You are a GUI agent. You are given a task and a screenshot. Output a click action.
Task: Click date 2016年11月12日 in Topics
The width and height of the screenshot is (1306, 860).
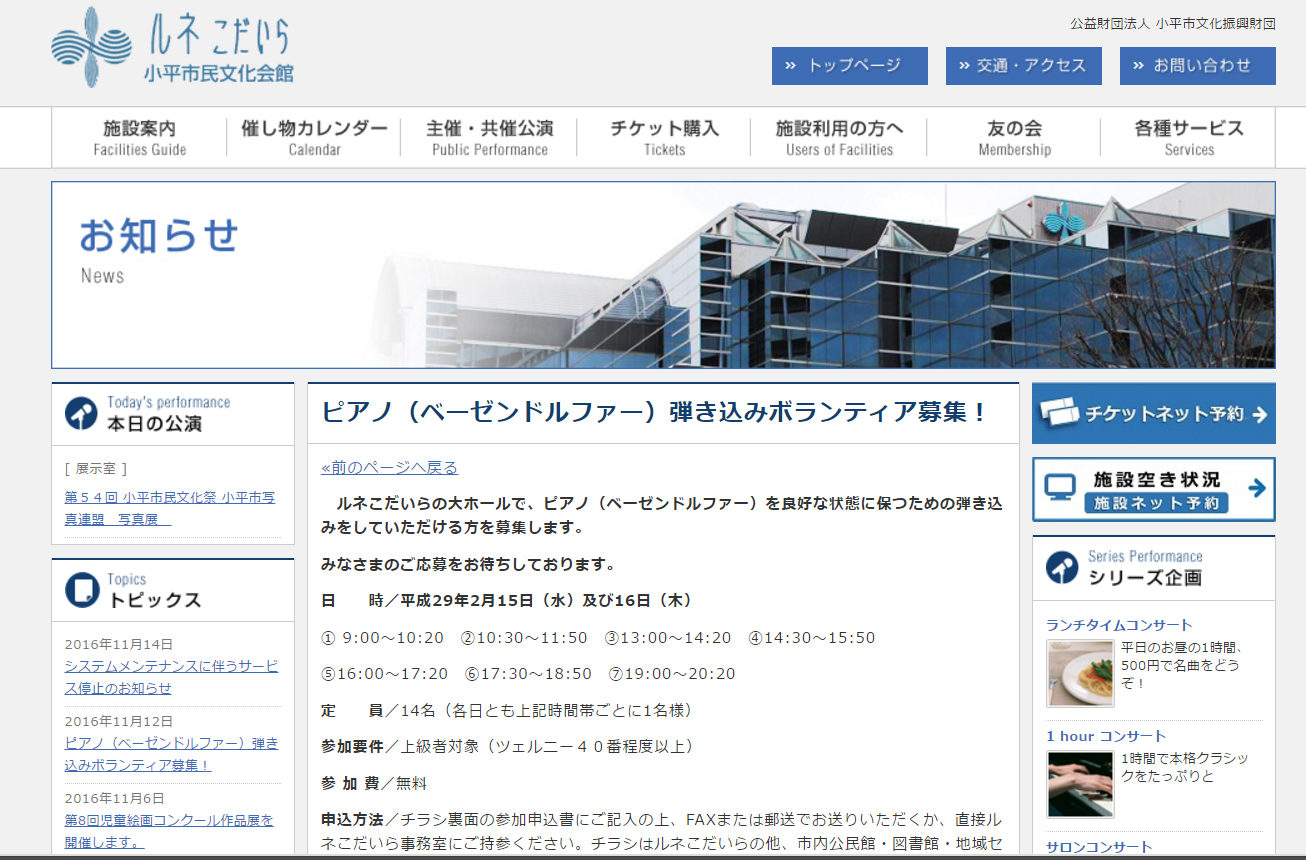pos(119,721)
